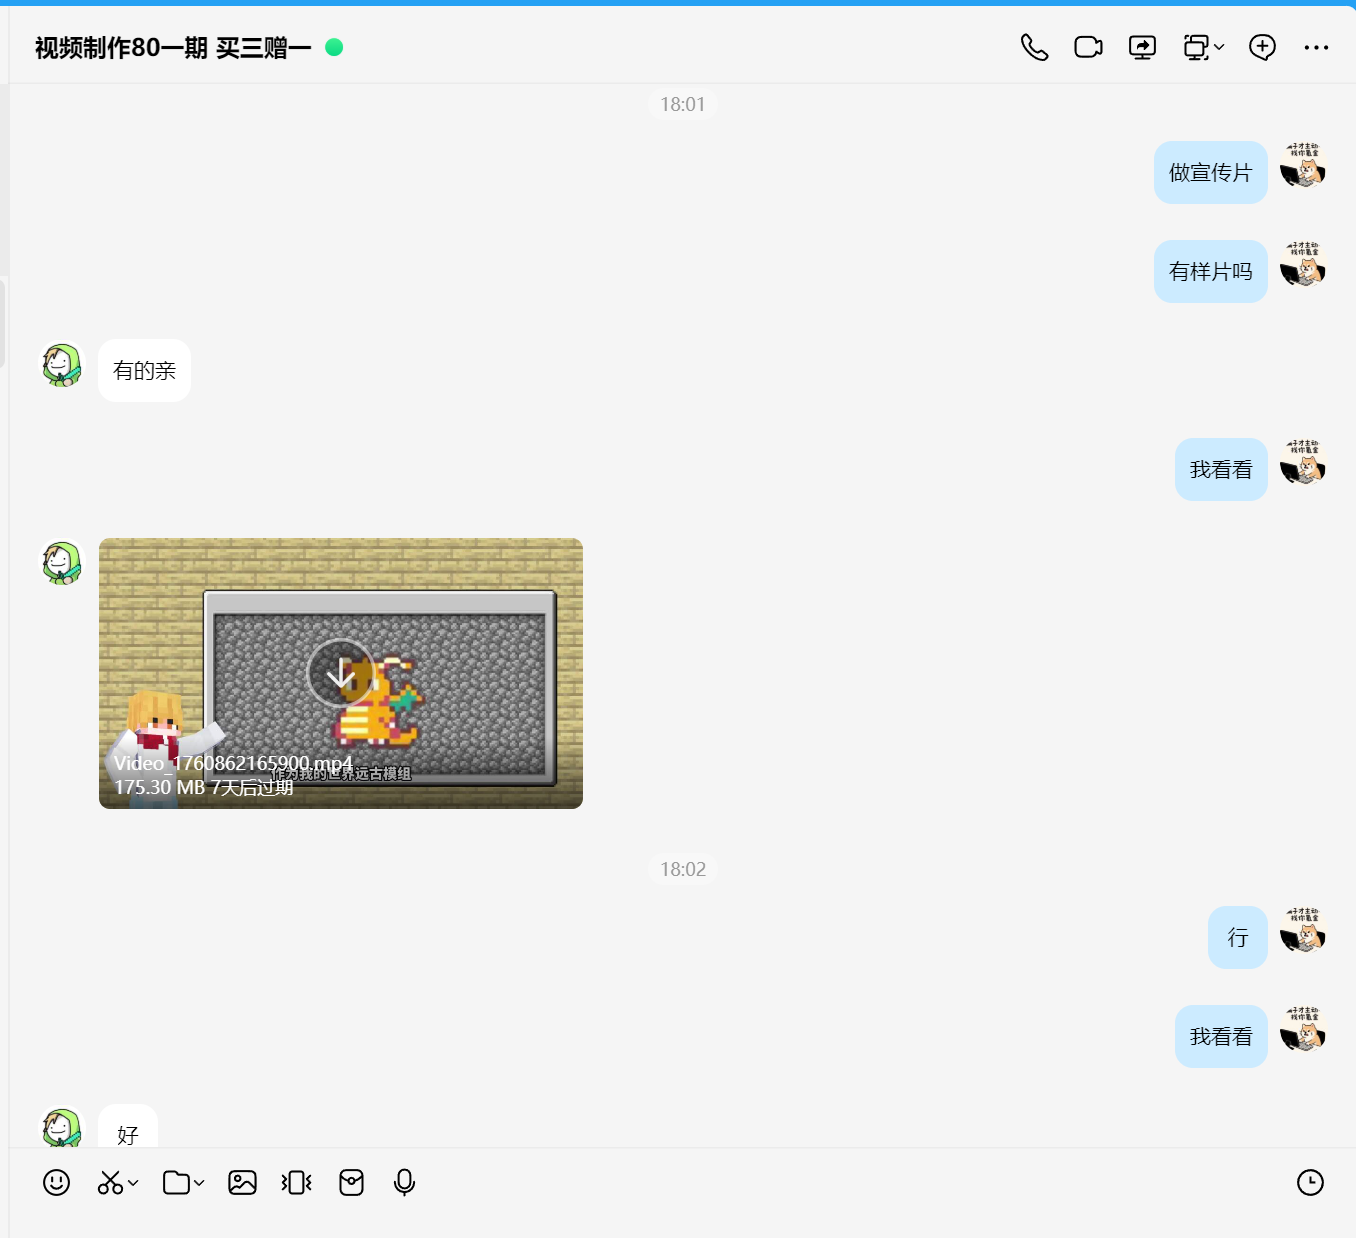
Task: Click the microphone voice message icon
Action: pyautogui.click(x=404, y=1183)
